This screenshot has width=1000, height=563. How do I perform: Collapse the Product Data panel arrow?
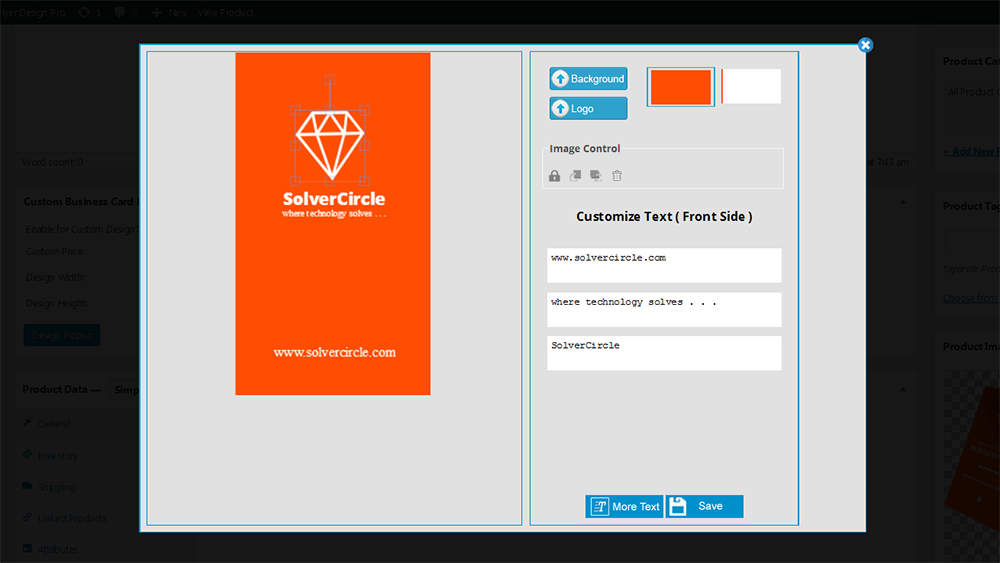point(902,389)
